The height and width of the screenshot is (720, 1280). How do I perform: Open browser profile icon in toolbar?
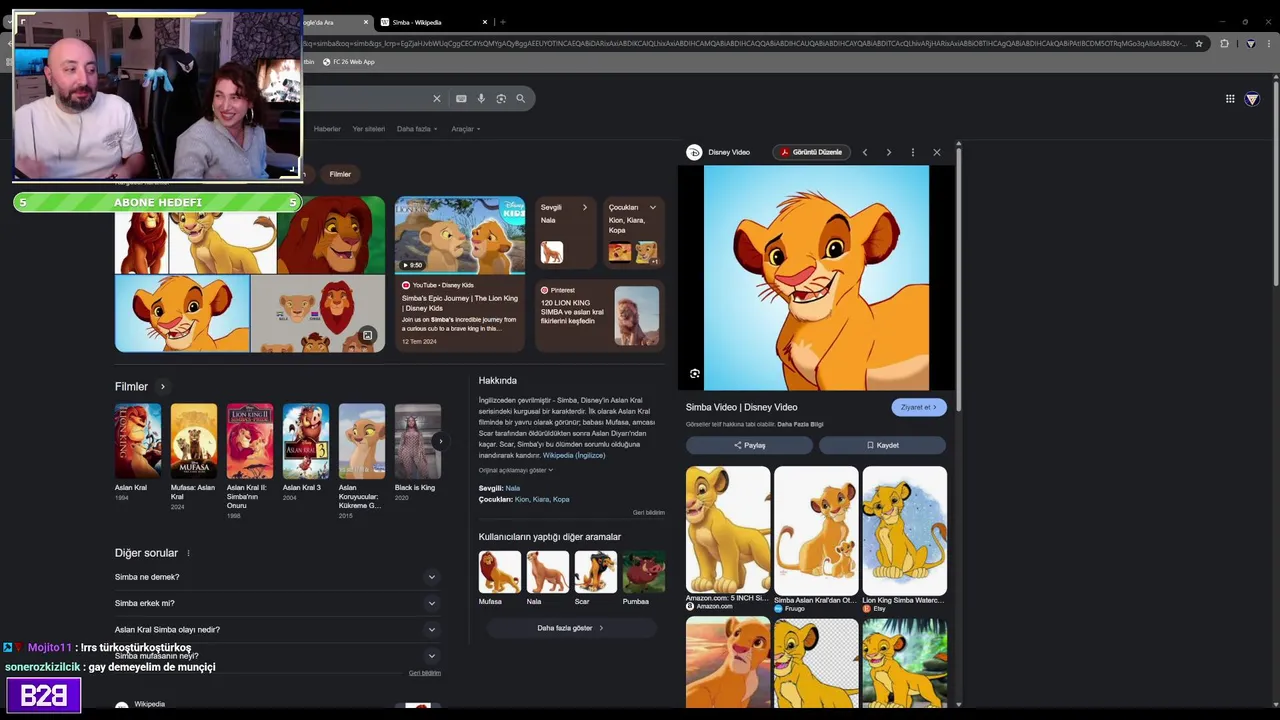click(x=1250, y=43)
